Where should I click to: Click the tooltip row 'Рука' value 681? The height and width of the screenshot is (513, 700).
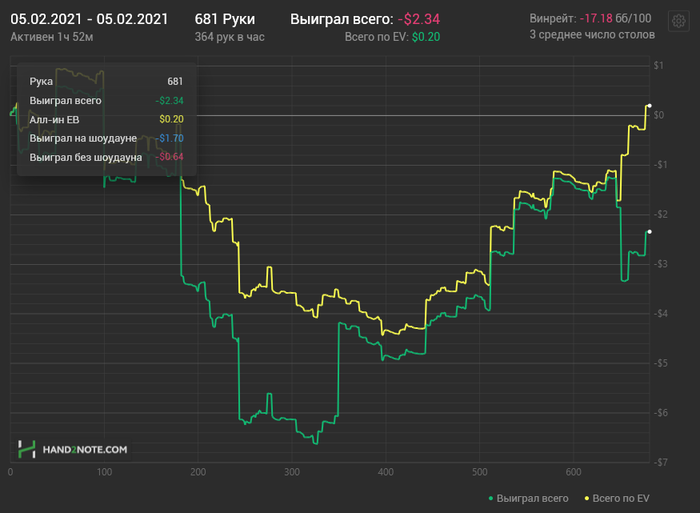pos(175,81)
